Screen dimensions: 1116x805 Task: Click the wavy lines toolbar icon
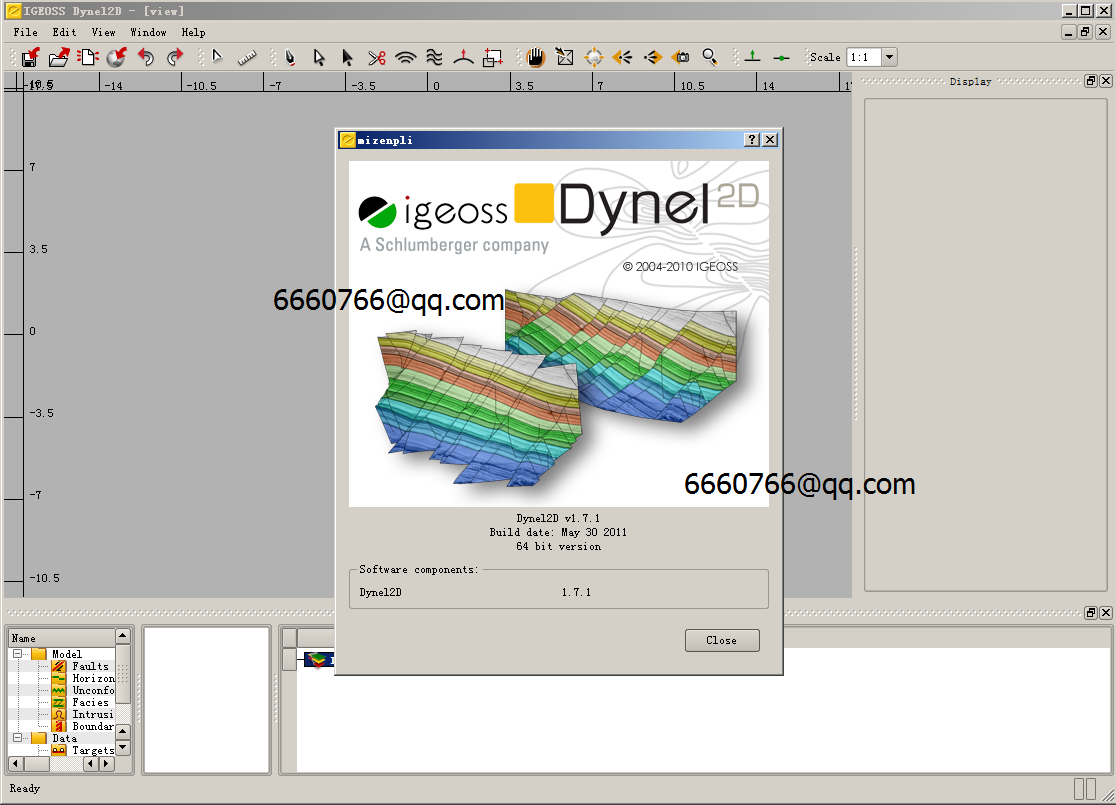click(x=434, y=58)
